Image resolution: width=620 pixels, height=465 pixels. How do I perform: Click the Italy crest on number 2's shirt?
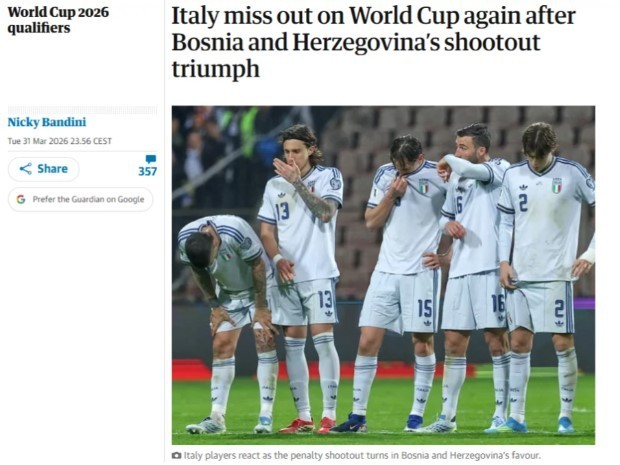557,185
